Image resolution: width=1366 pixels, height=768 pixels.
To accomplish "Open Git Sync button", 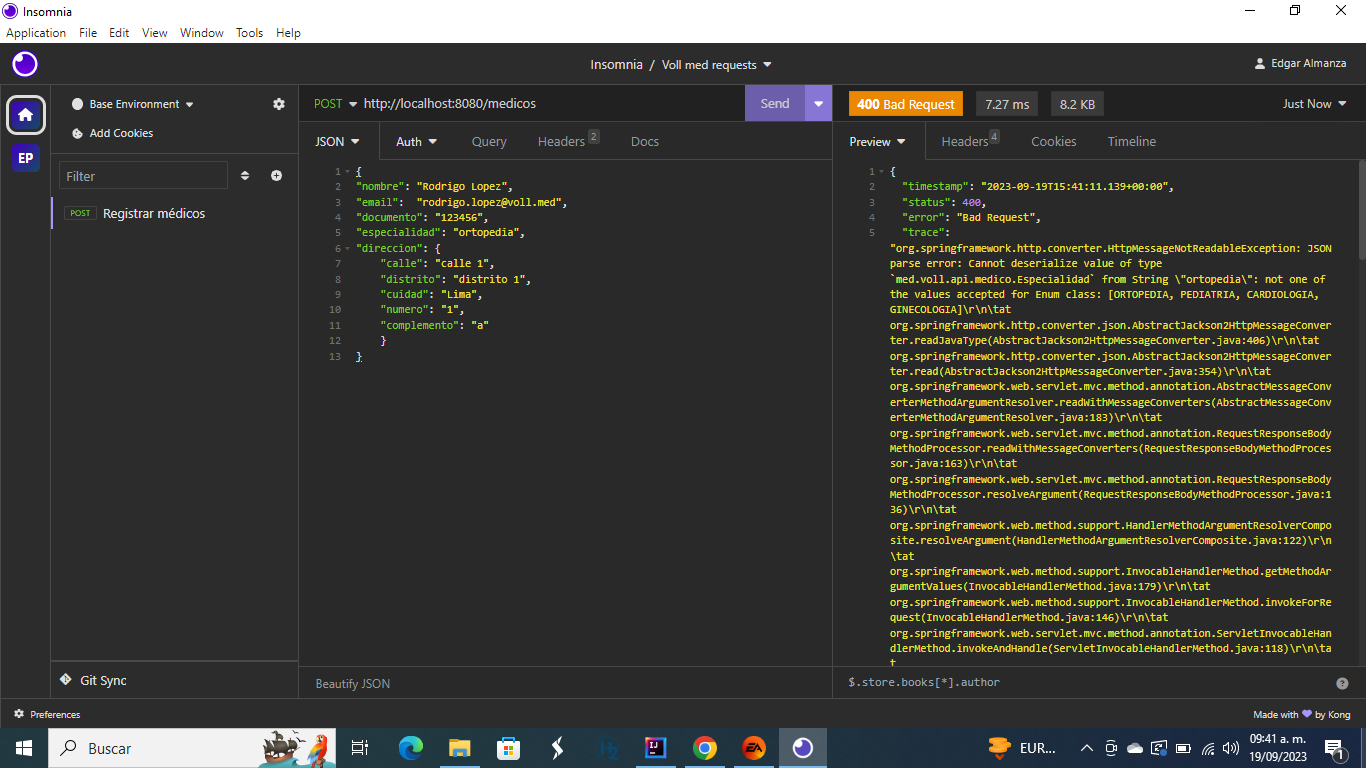I will pos(93,680).
